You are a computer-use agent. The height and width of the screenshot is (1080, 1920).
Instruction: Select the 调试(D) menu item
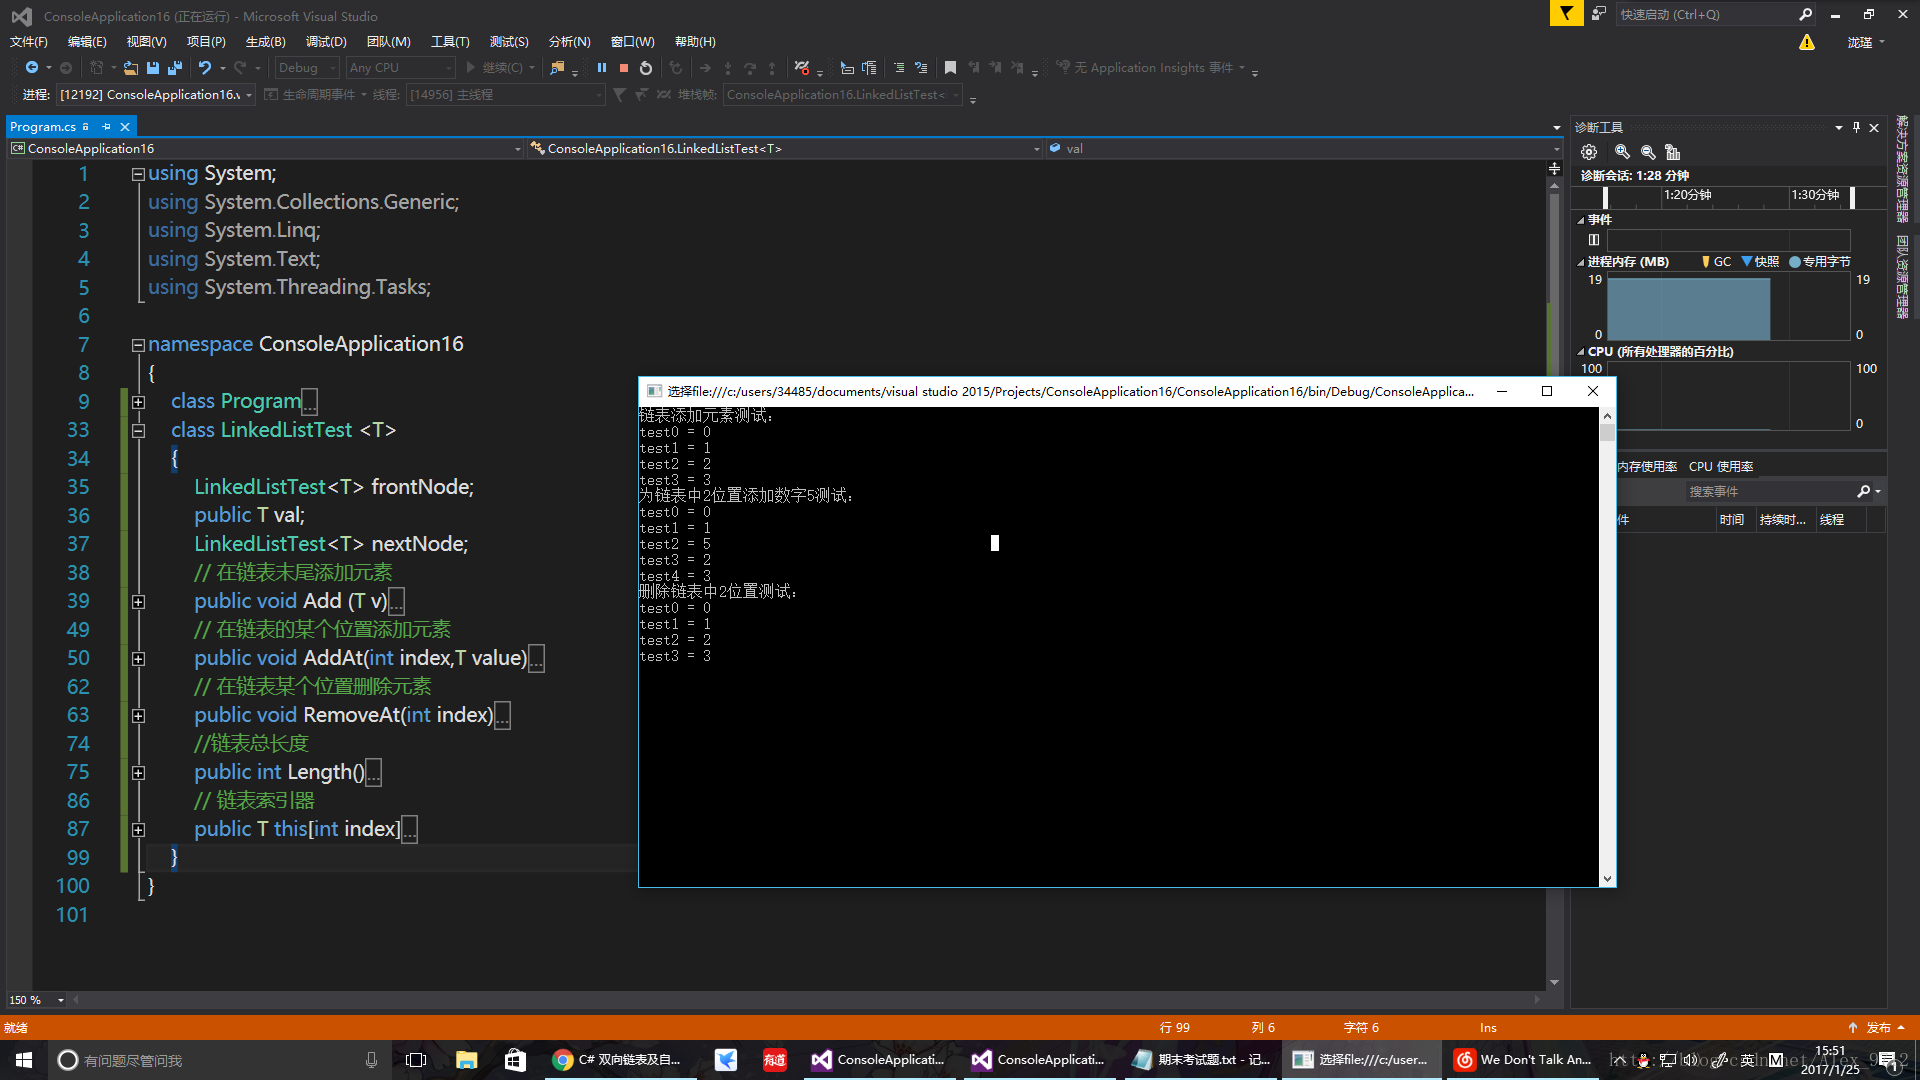[x=323, y=40]
